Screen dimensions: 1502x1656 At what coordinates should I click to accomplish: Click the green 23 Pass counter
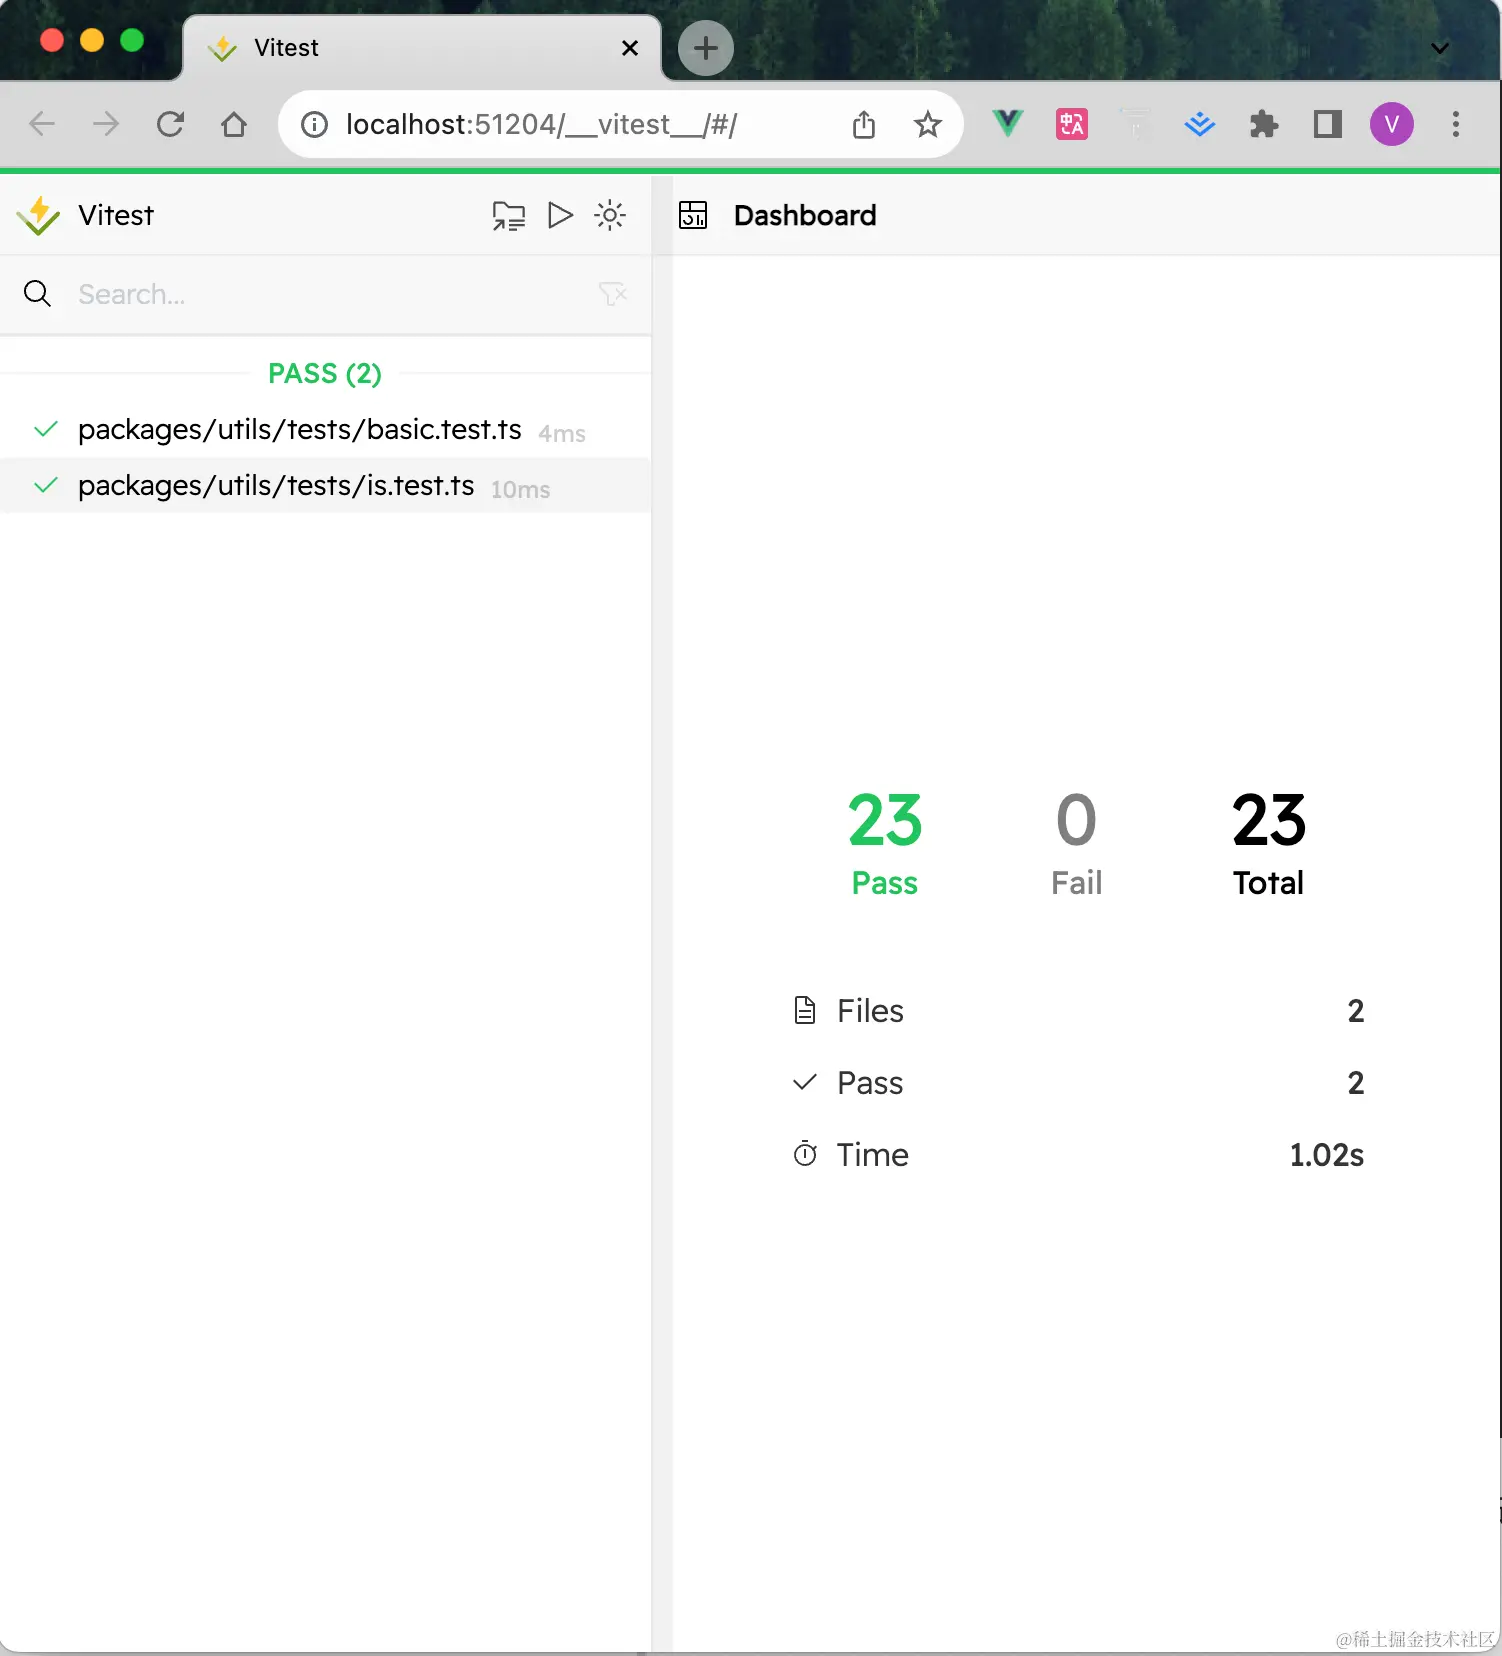click(x=885, y=844)
